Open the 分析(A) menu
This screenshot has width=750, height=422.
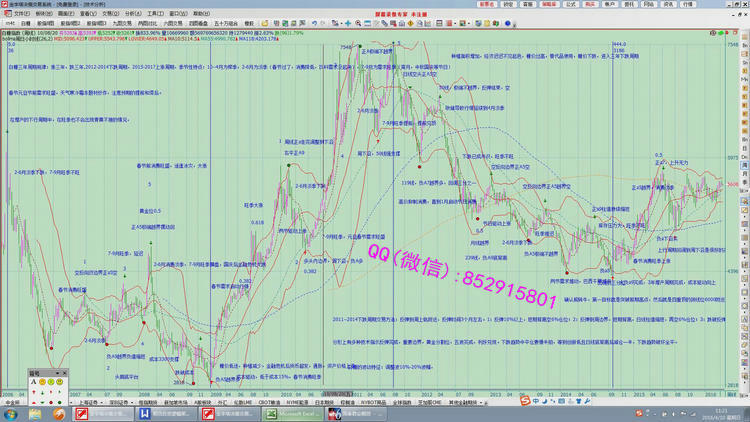pyautogui.click(x=134, y=13)
